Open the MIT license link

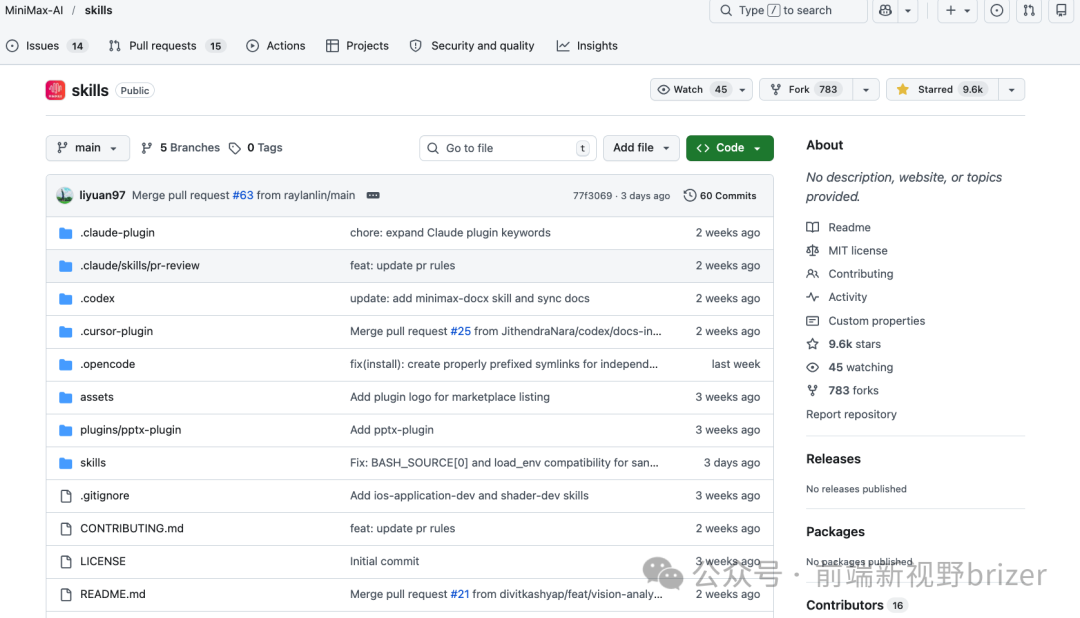[857, 251]
